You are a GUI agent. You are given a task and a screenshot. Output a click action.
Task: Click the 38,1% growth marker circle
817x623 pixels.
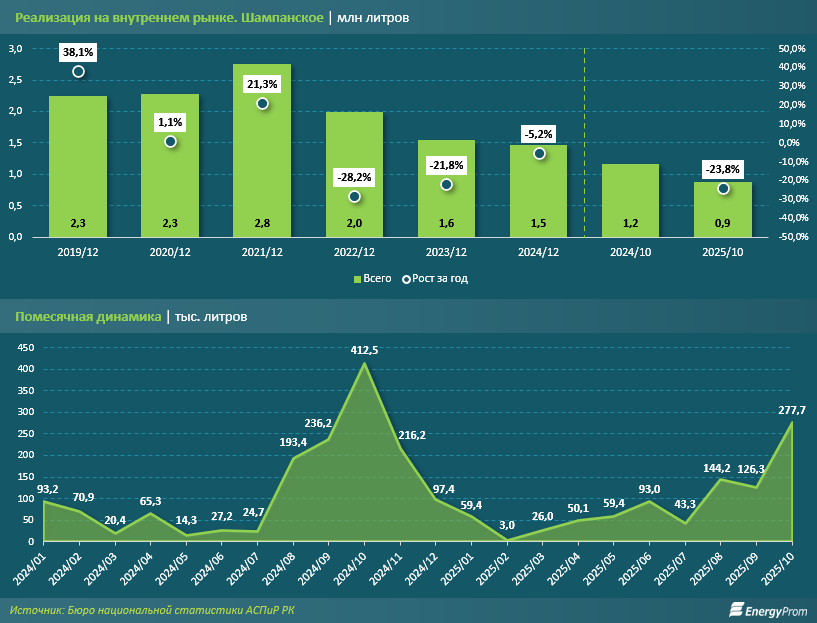point(78,72)
